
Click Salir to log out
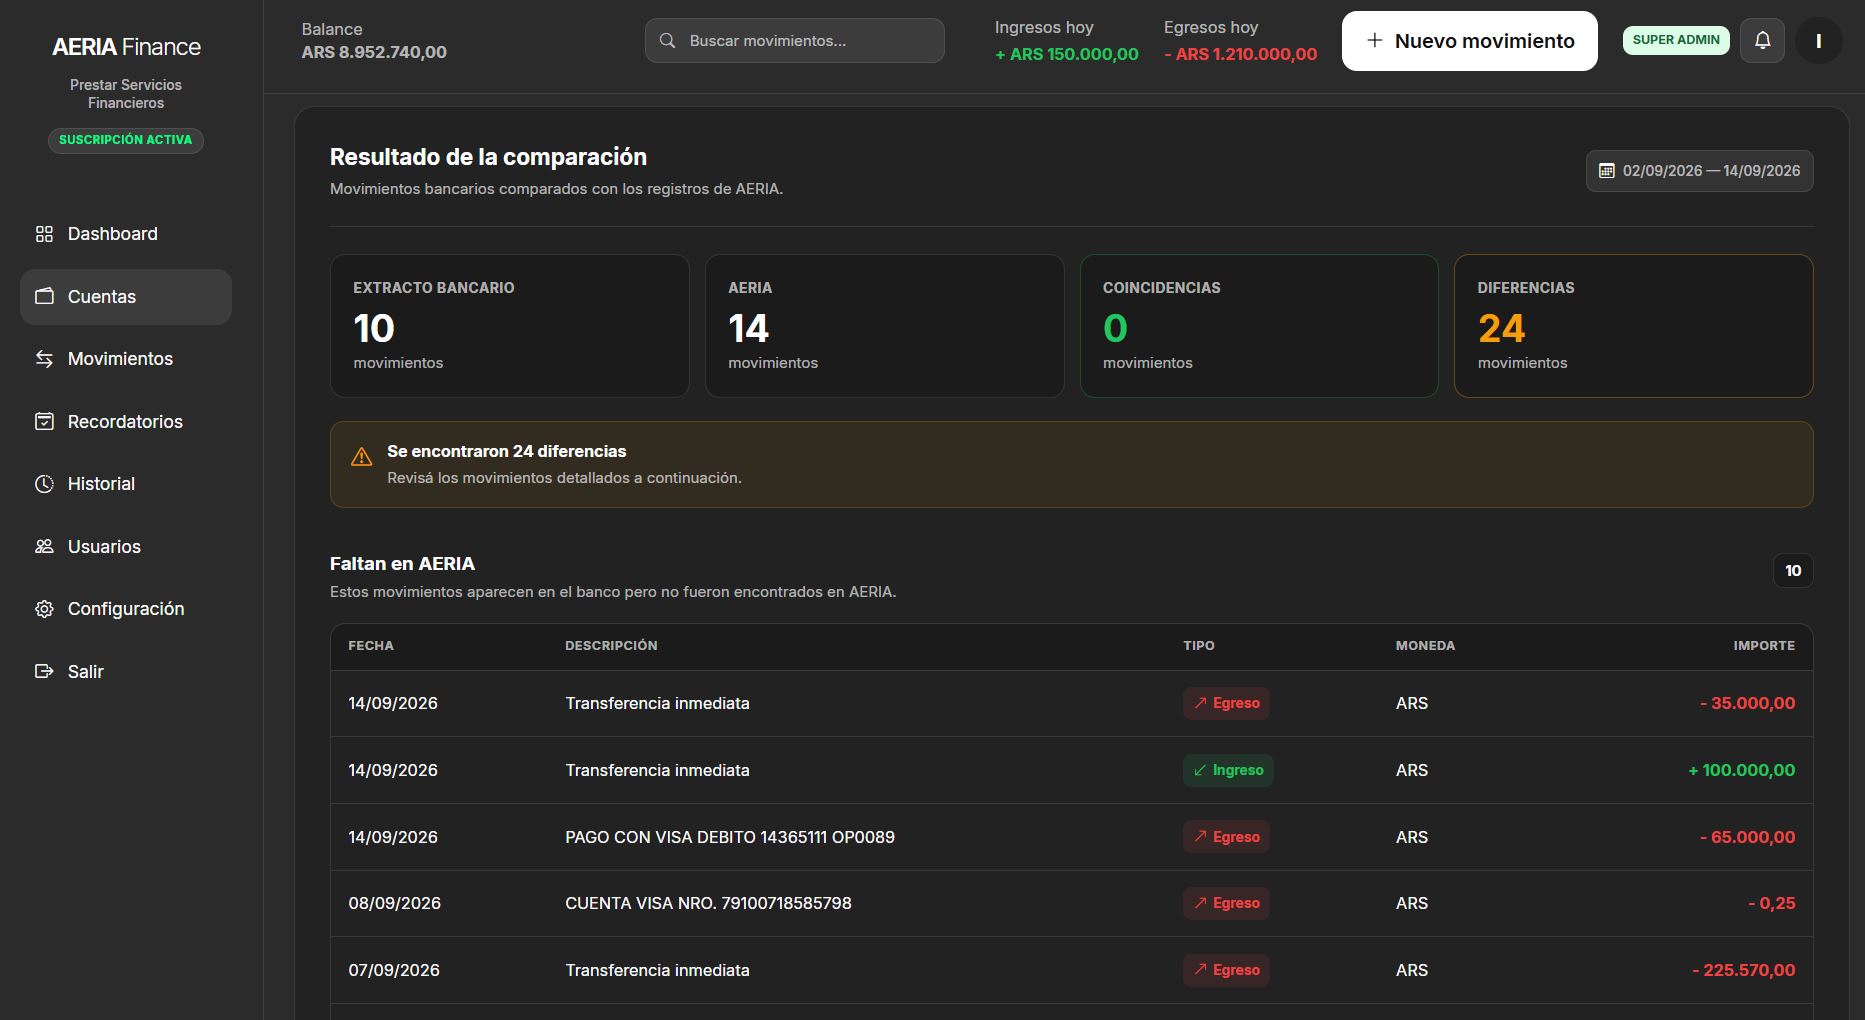(126, 672)
